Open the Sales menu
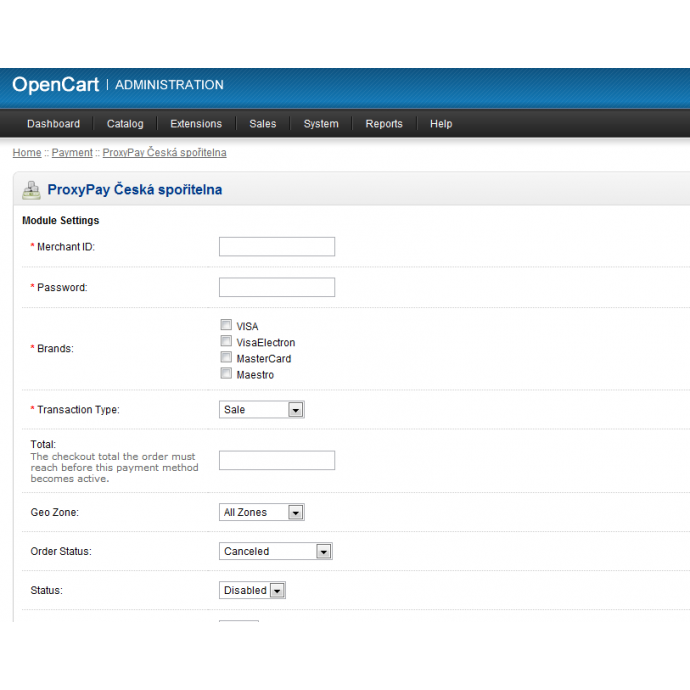The height and width of the screenshot is (690, 690). pyautogui.click(x=263, y=124)
